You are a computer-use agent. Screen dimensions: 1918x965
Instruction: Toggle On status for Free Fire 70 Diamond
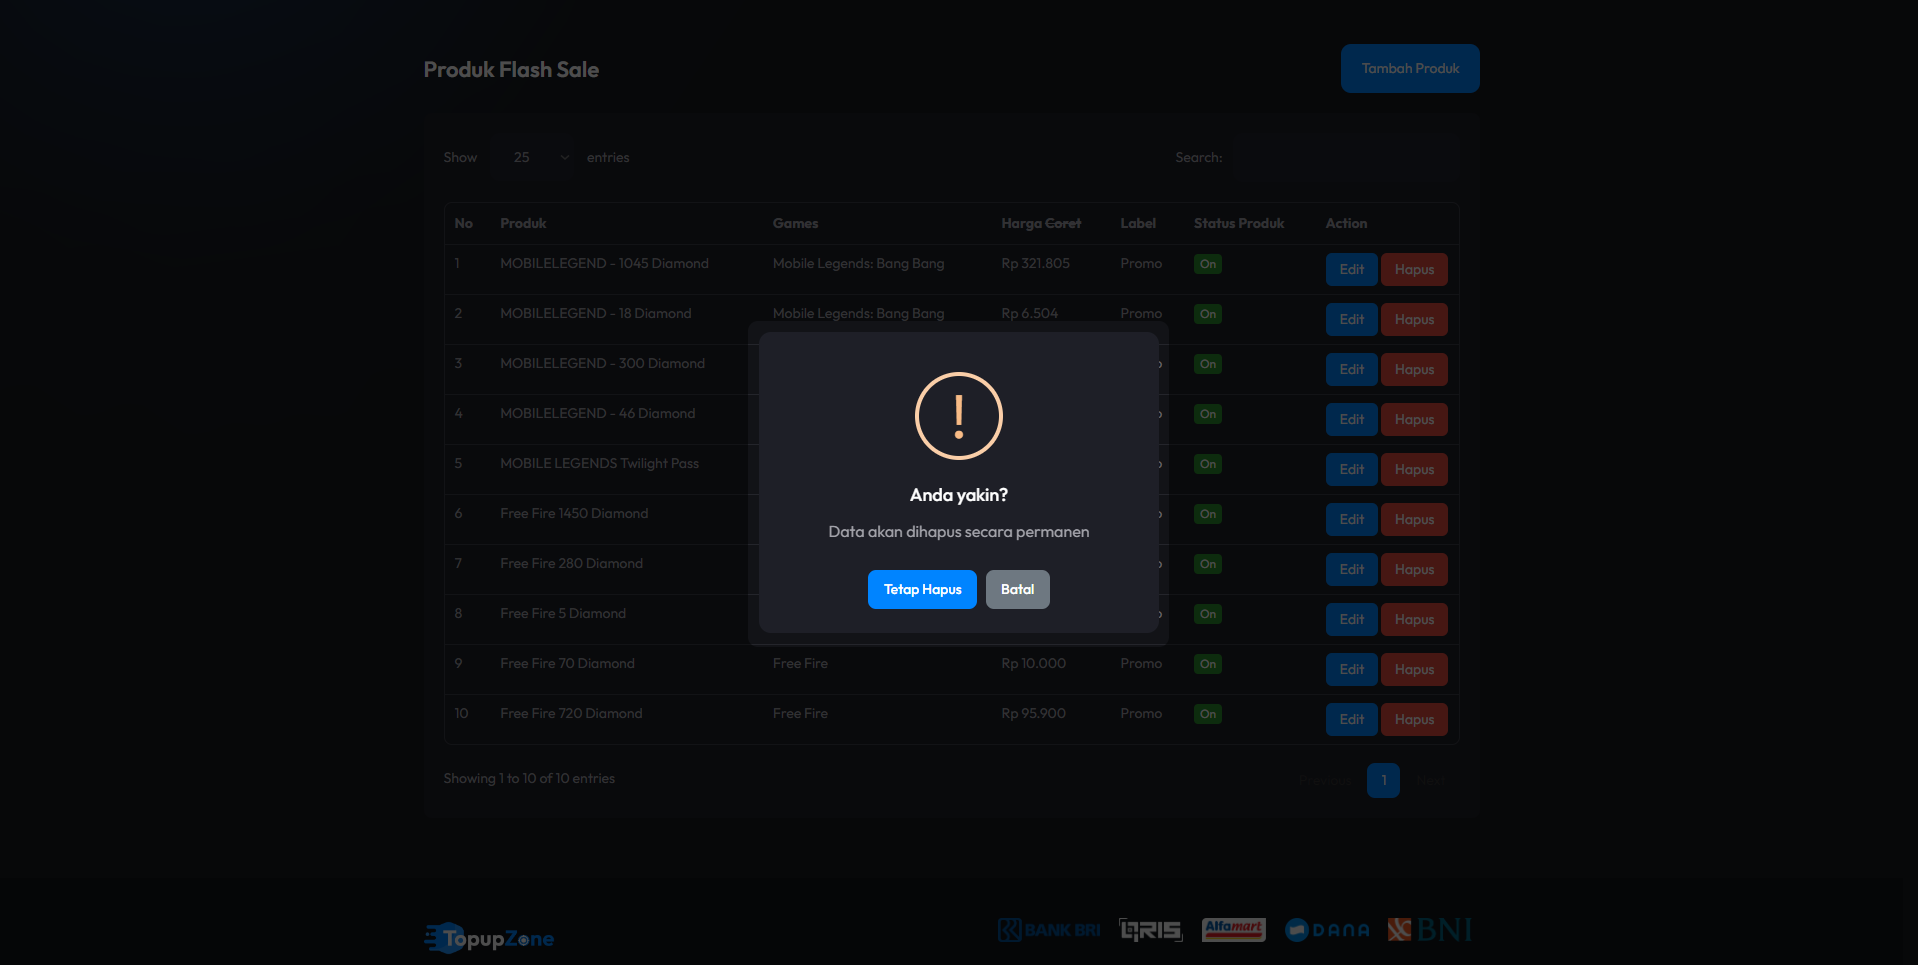point(1207,664)
